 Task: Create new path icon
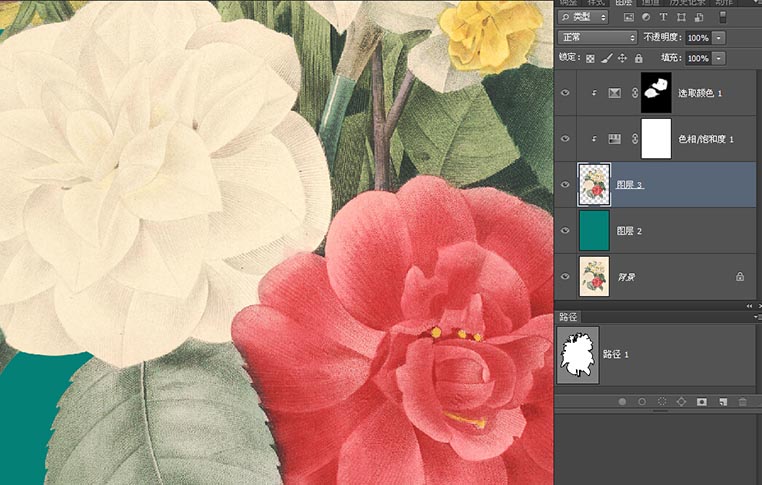723,401
